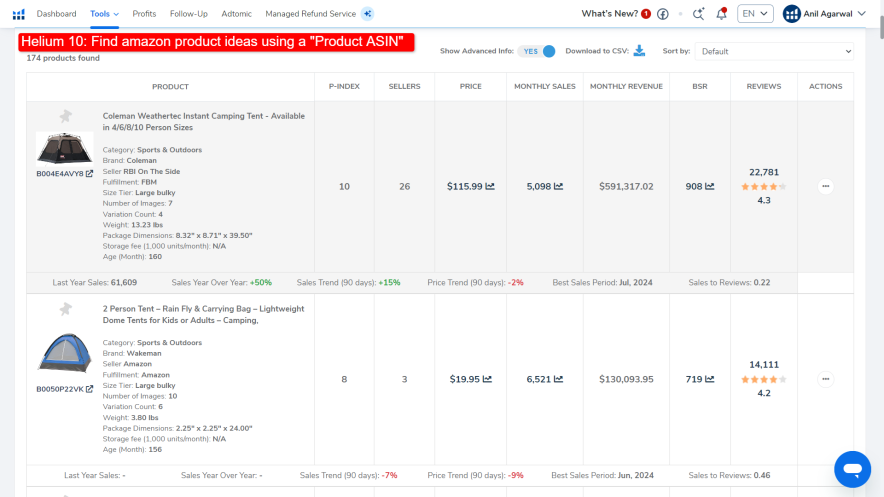Open the notifications bell
The width and height of the screenshot is (884, 497).
pos(722,14)
